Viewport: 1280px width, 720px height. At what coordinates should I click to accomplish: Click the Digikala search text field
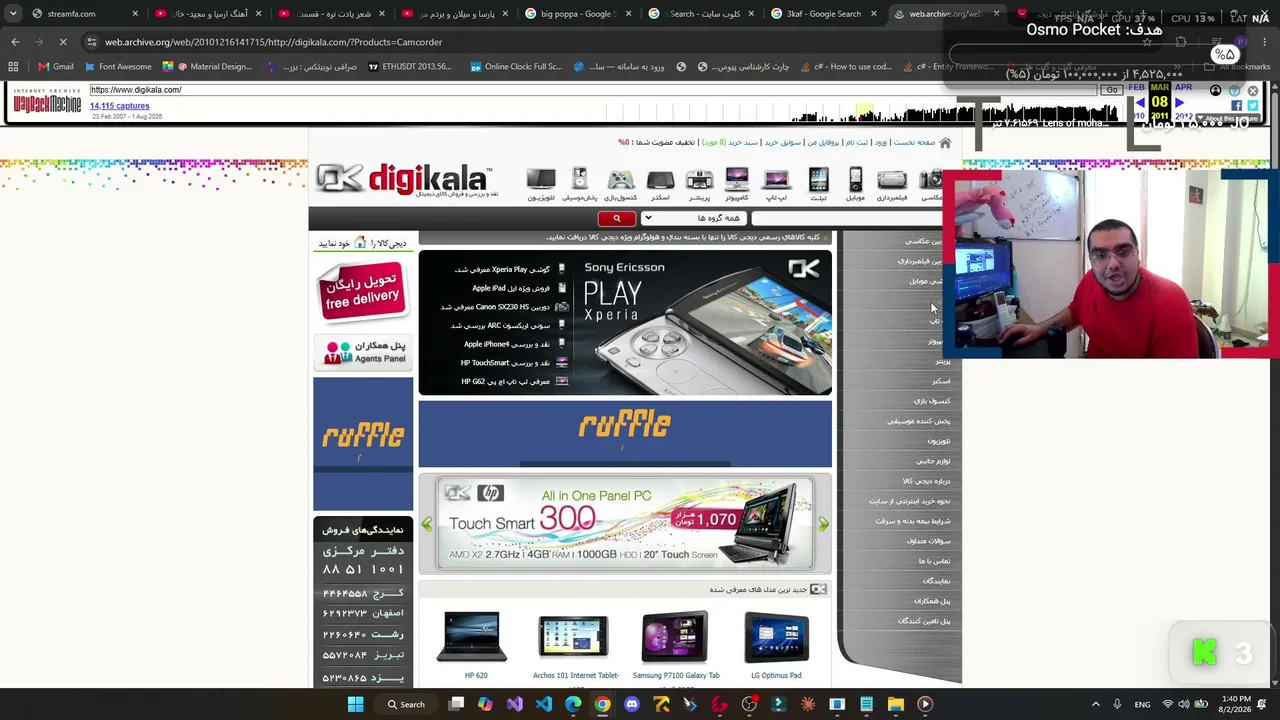pos(845,218)
